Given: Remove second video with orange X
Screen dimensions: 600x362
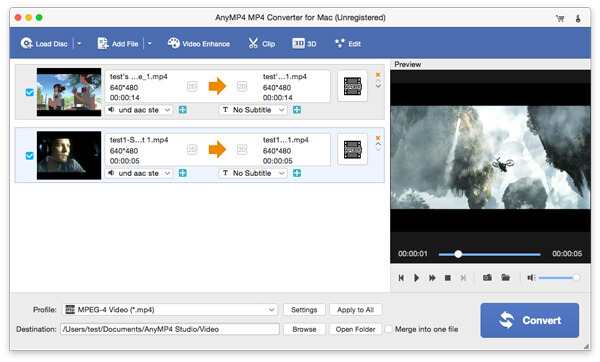Looking at the screenshot, I should coord(378,138).
